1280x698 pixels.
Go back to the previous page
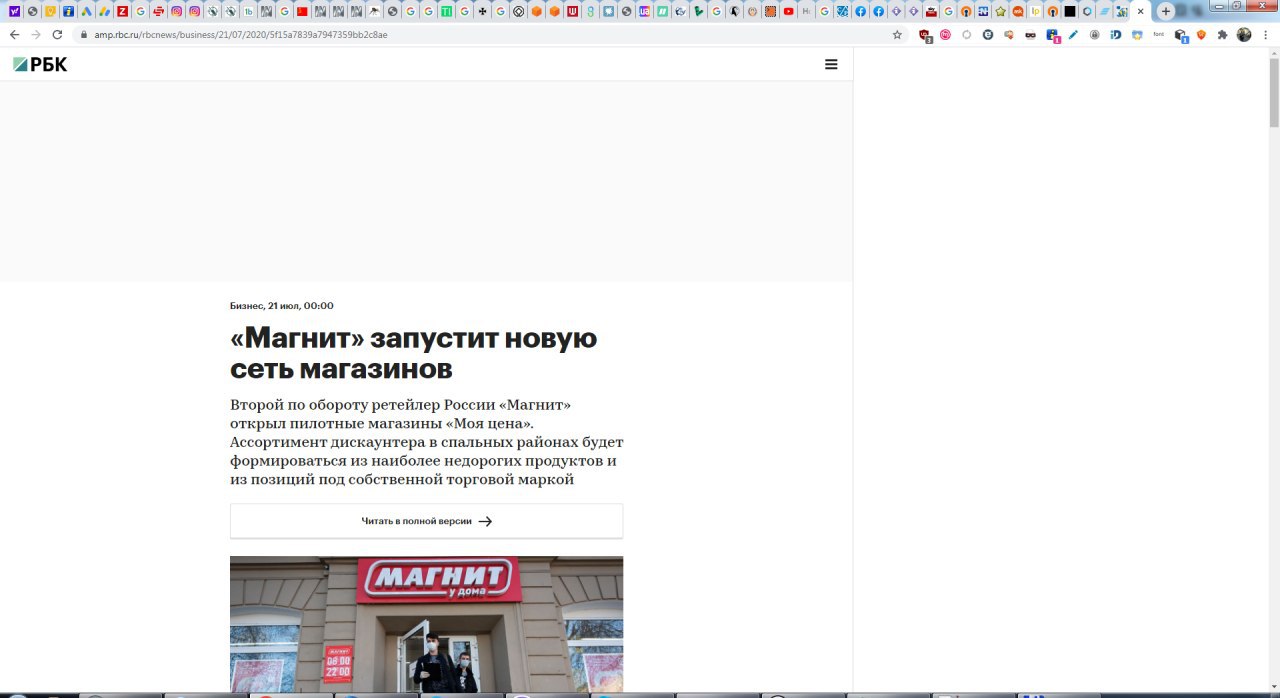[14, 34]
